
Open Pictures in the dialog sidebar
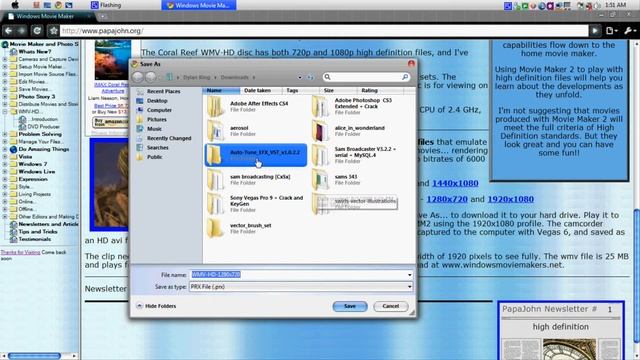(157, 120)
